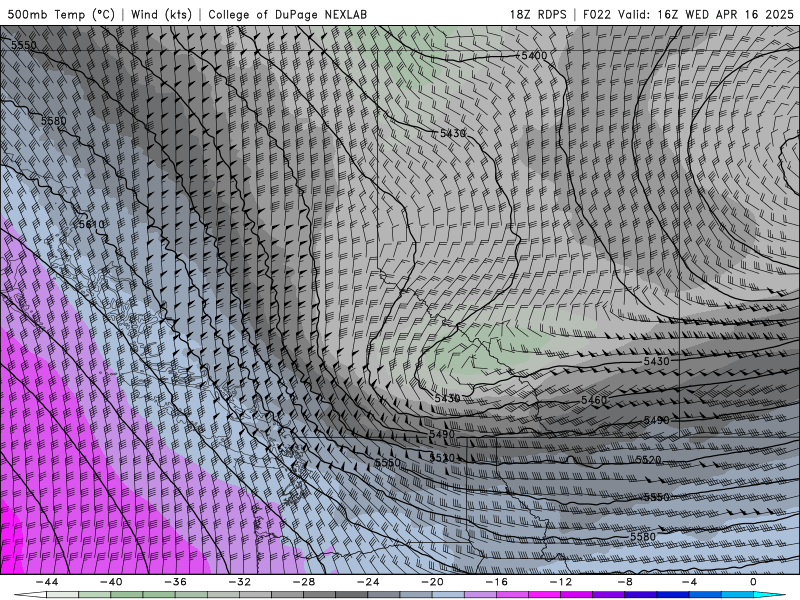Screen dimensions: 800x600
Task: Click the 'F022 Valid: 16Z WED APR 16 2025' text
Action: [x=688, y=14]
